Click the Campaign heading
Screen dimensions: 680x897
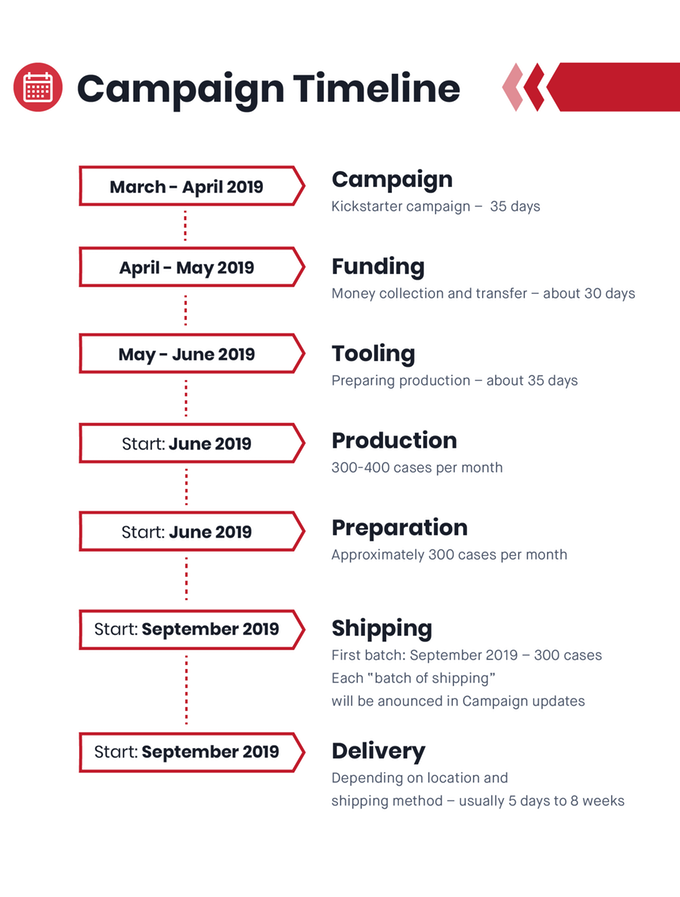coord(392,180)
